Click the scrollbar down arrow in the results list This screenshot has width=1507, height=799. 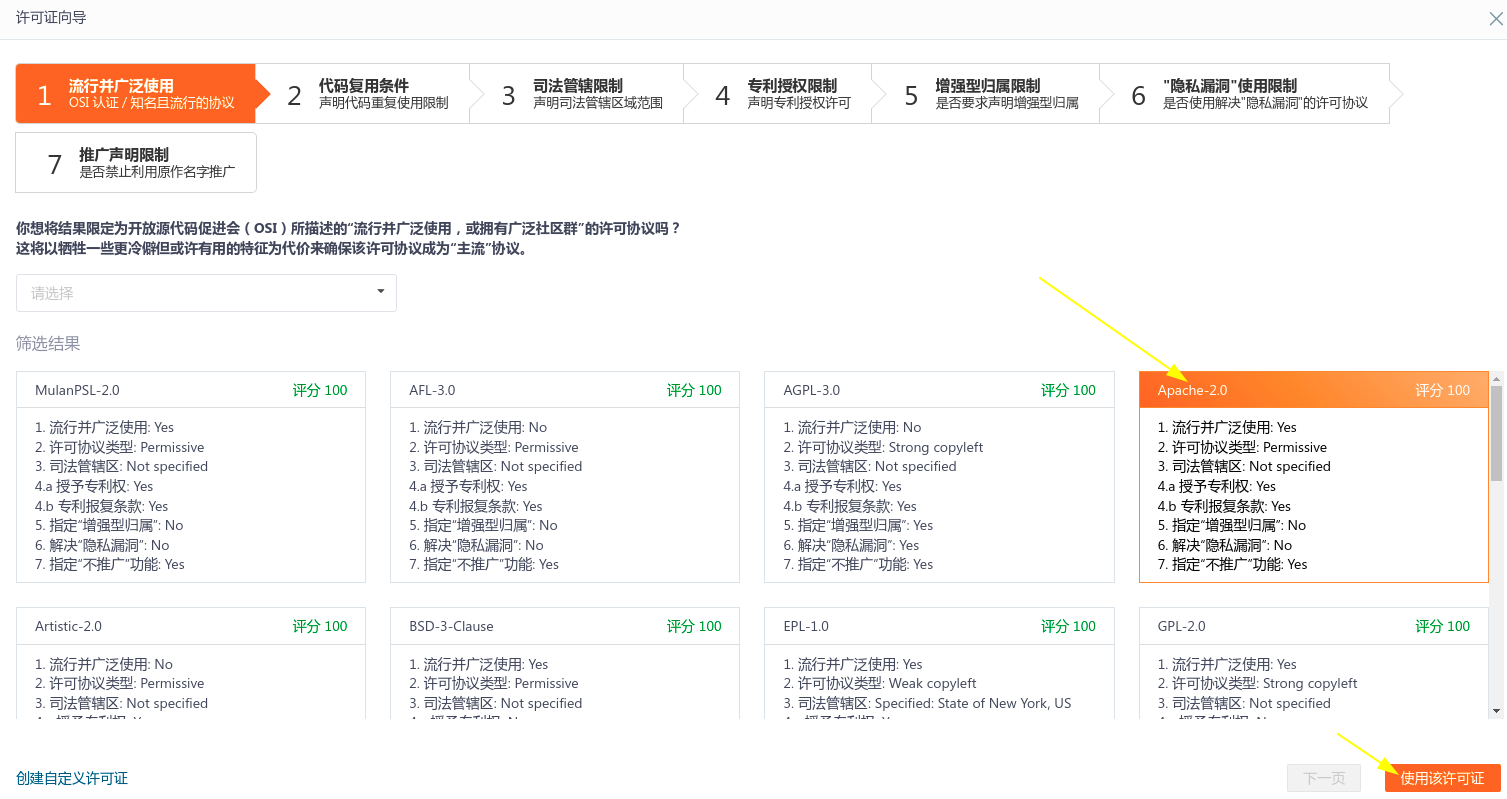(1497, 710)
